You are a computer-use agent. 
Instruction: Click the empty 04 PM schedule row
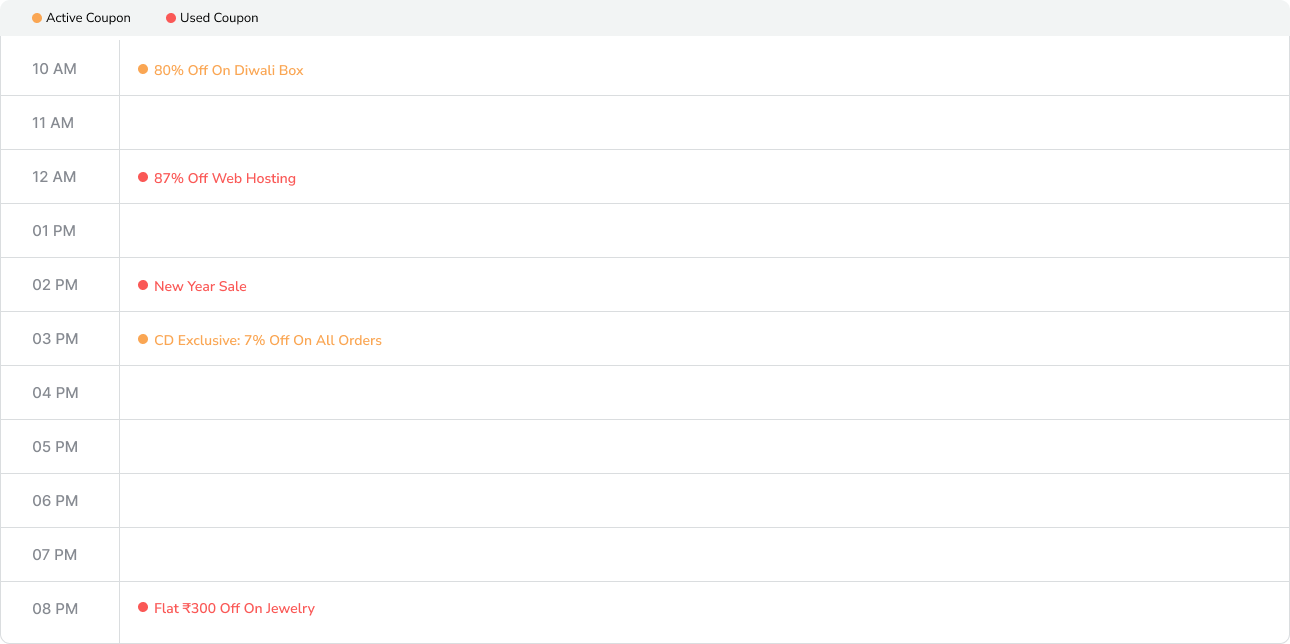(x=704, y=393)
